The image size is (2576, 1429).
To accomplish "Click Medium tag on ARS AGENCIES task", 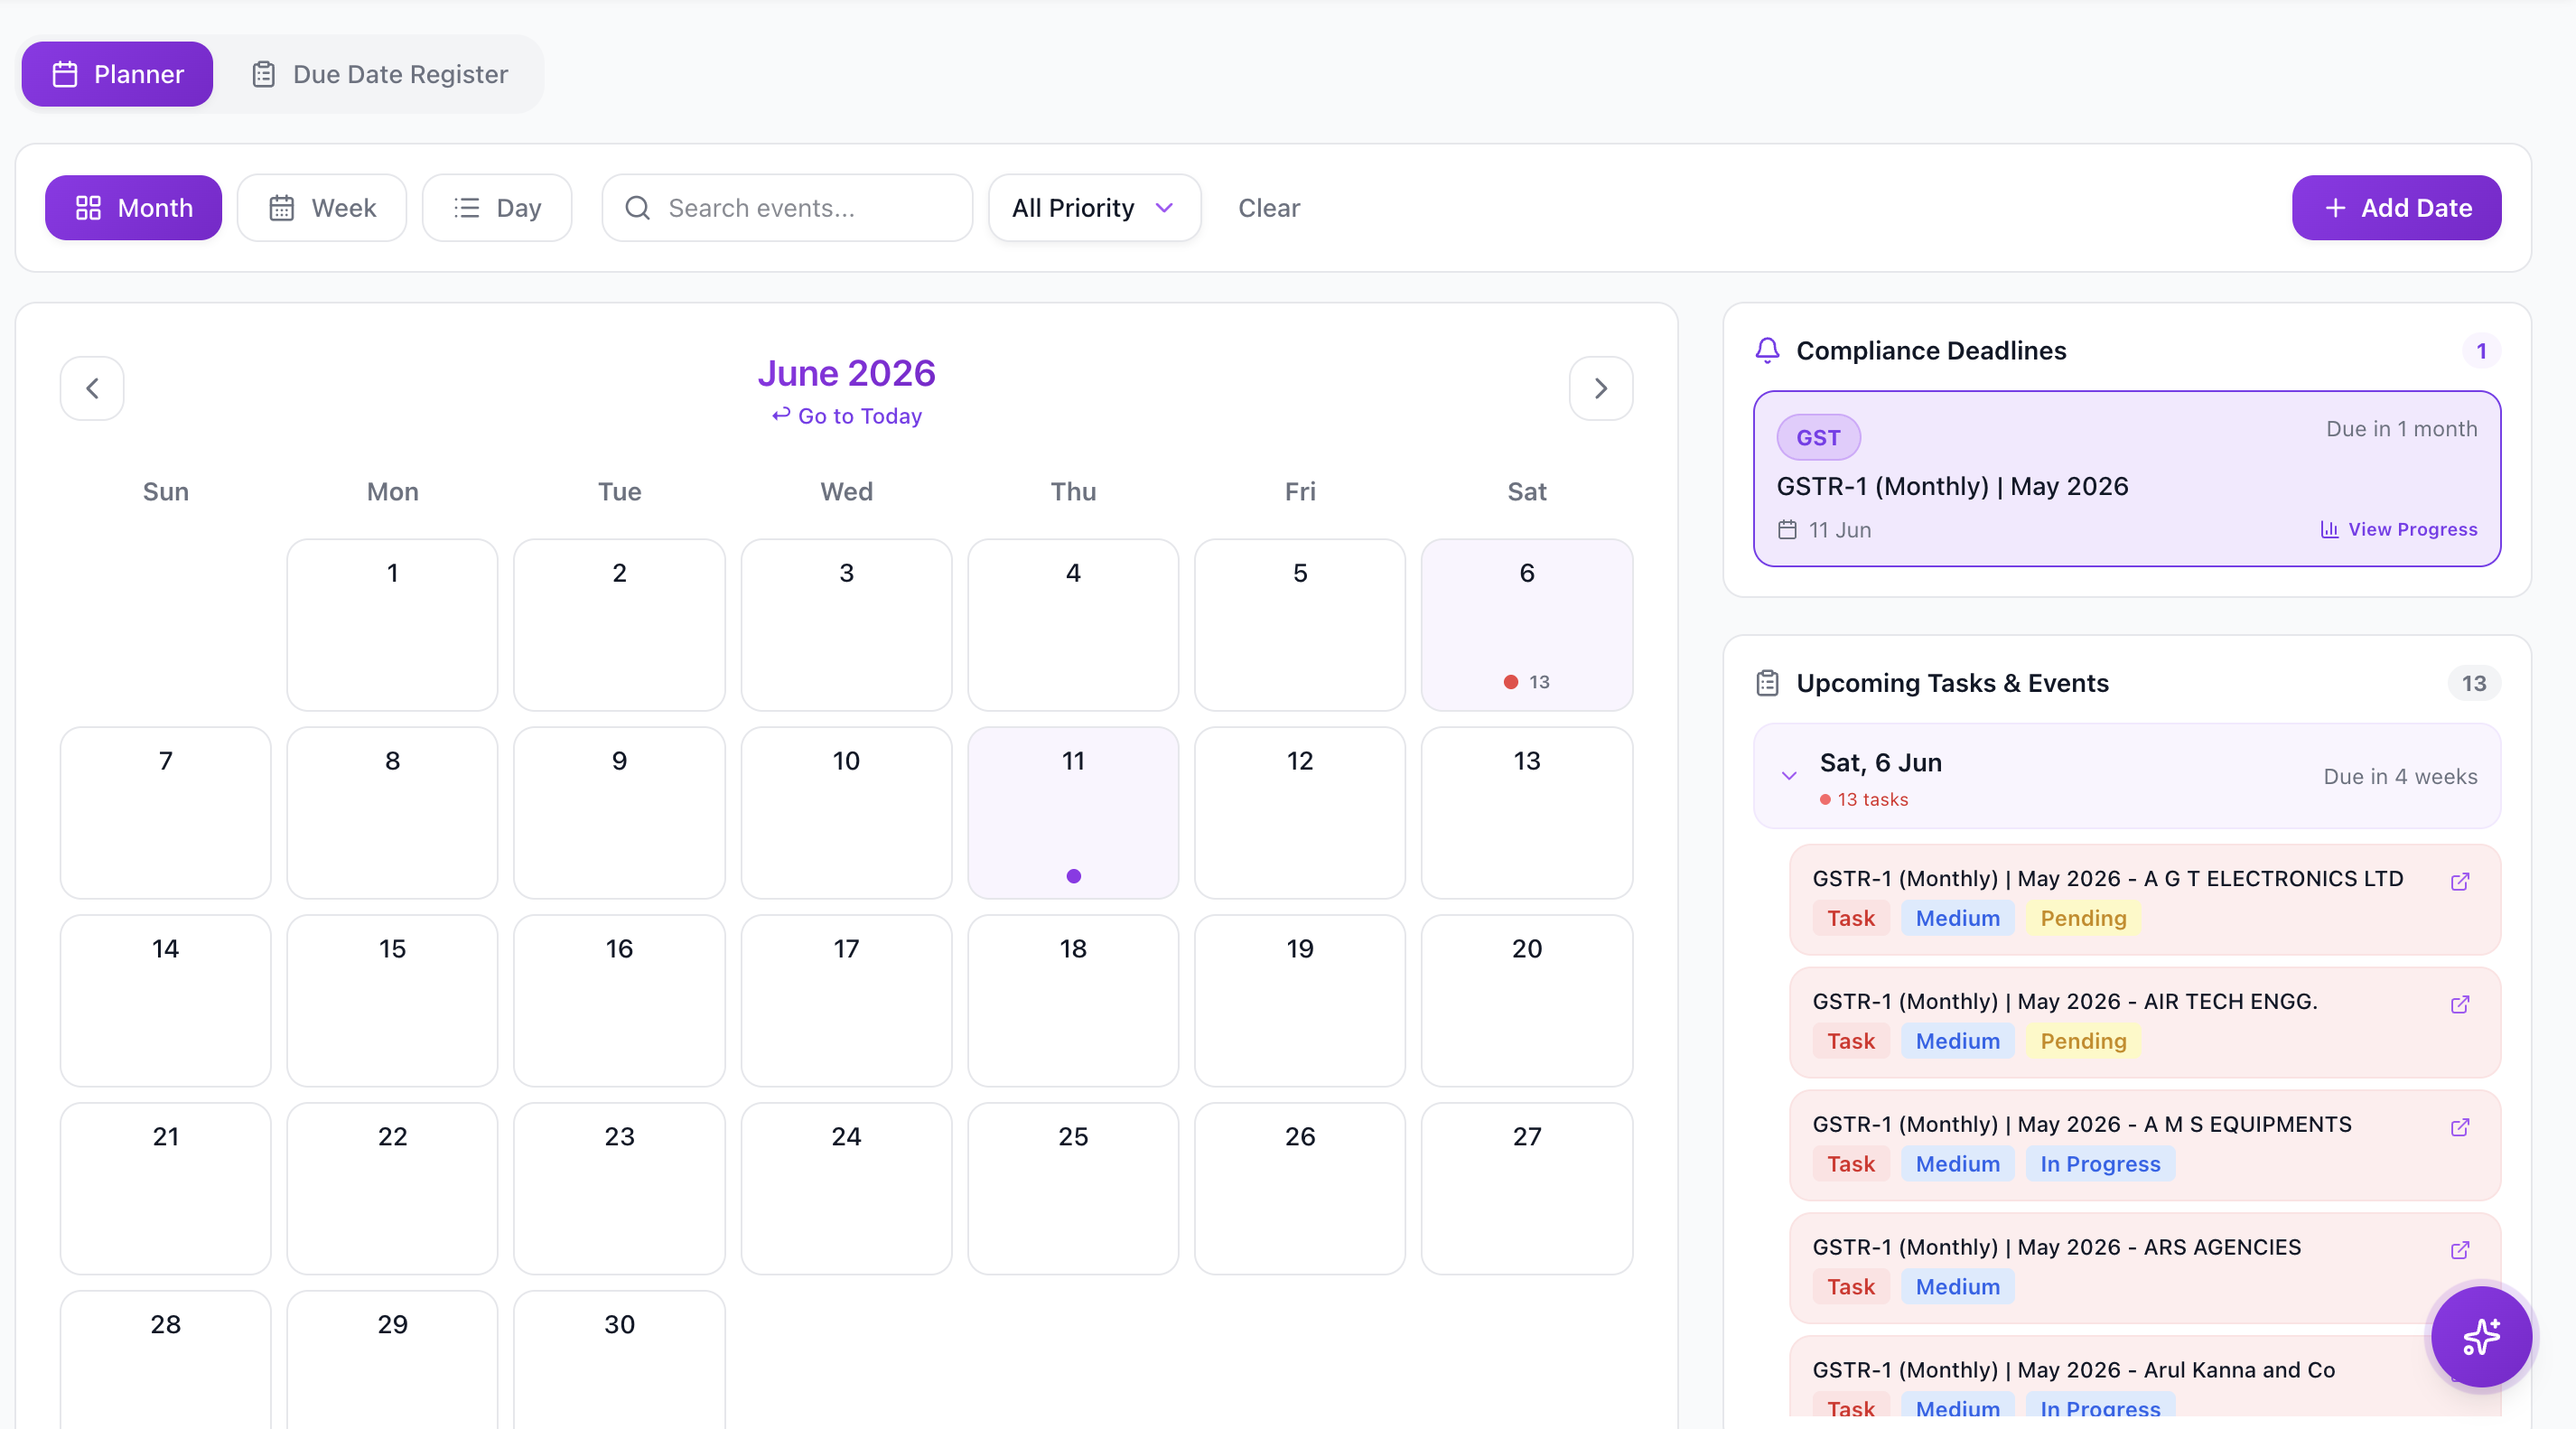I will click(x=1957, y=1287).
